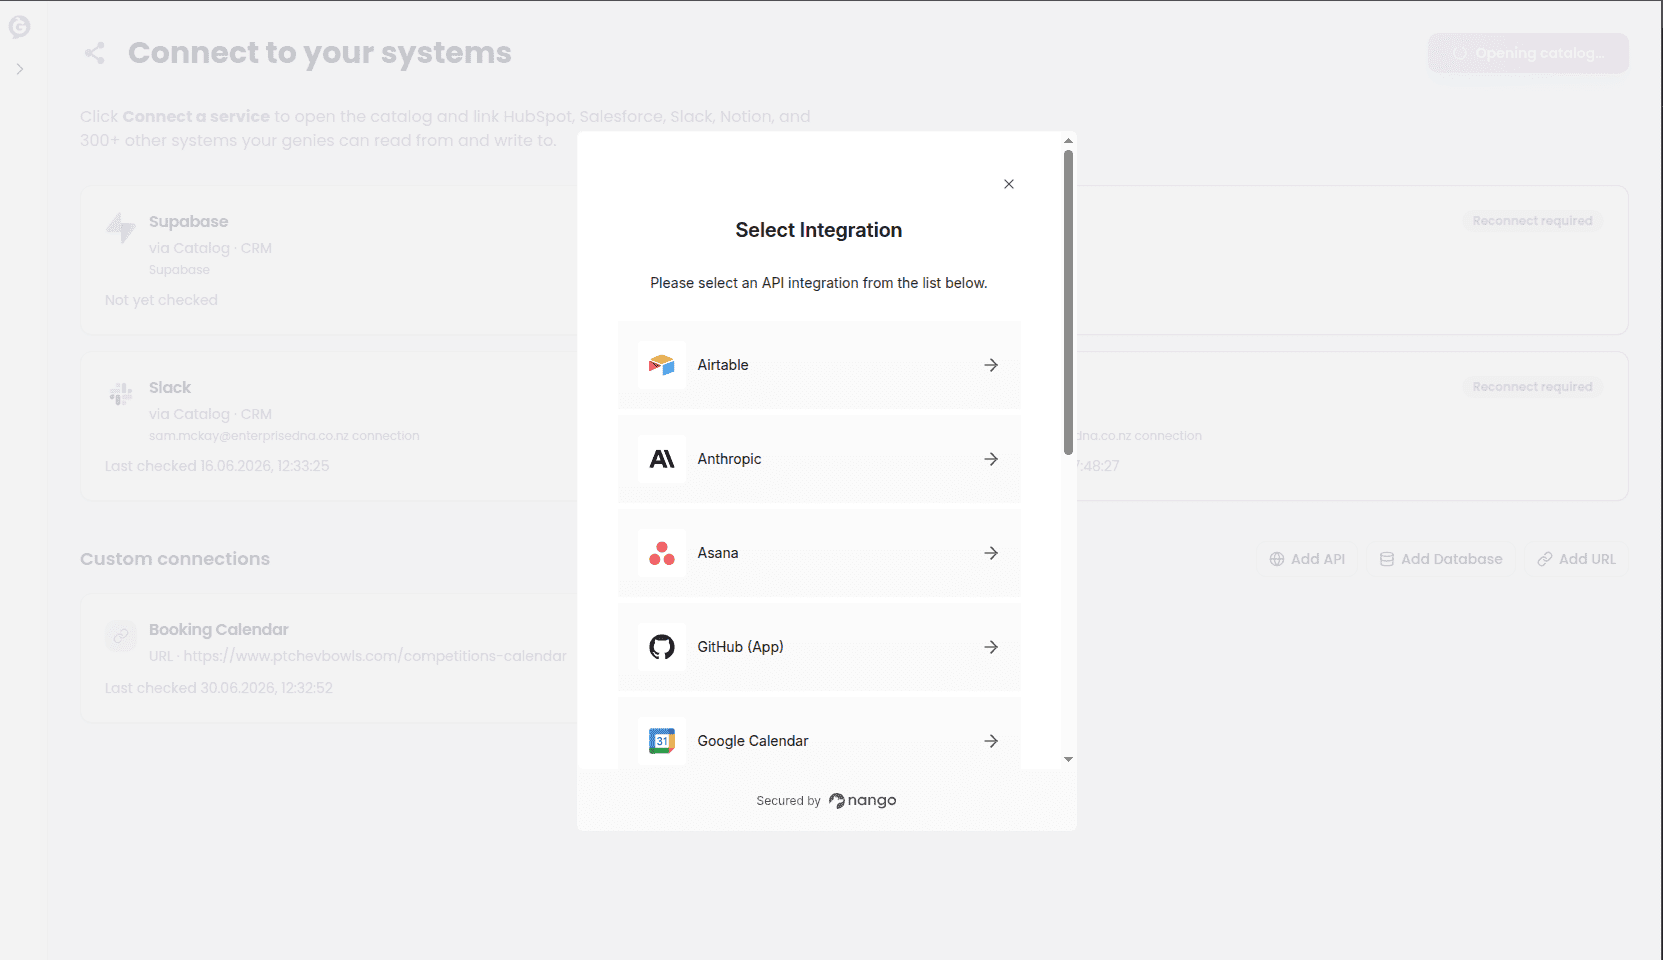
Task: Close the Select Integration dialog
Action: pyautogui.click(x=1009, y=184)
